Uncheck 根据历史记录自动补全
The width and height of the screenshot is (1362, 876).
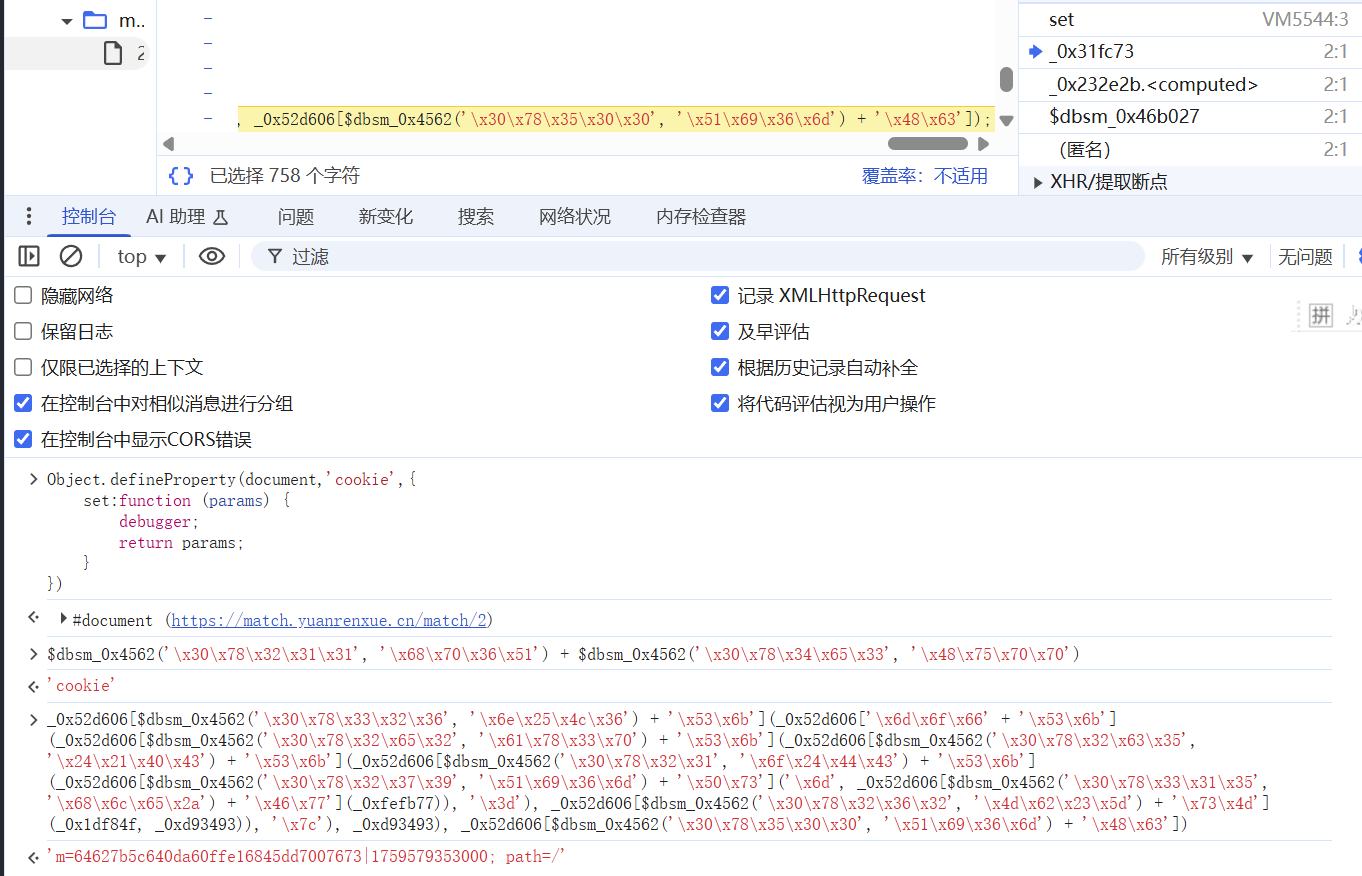pyautogui.click(x=720, y=367)
